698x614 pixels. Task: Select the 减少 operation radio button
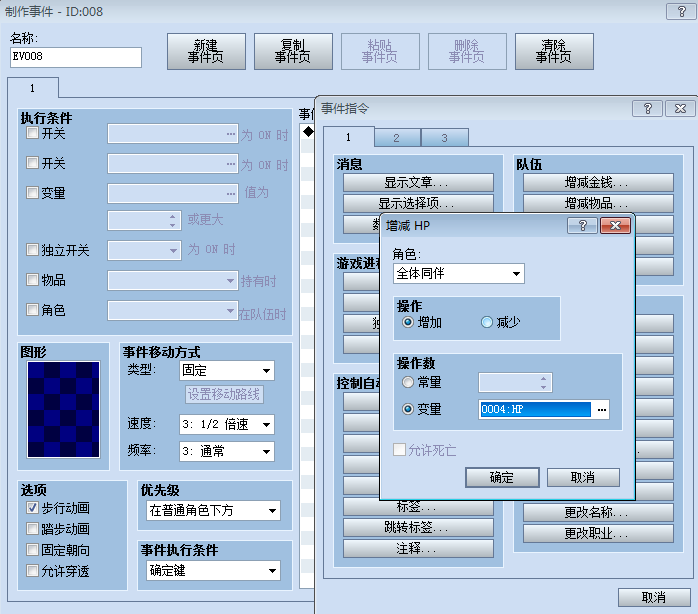[487, 322]
